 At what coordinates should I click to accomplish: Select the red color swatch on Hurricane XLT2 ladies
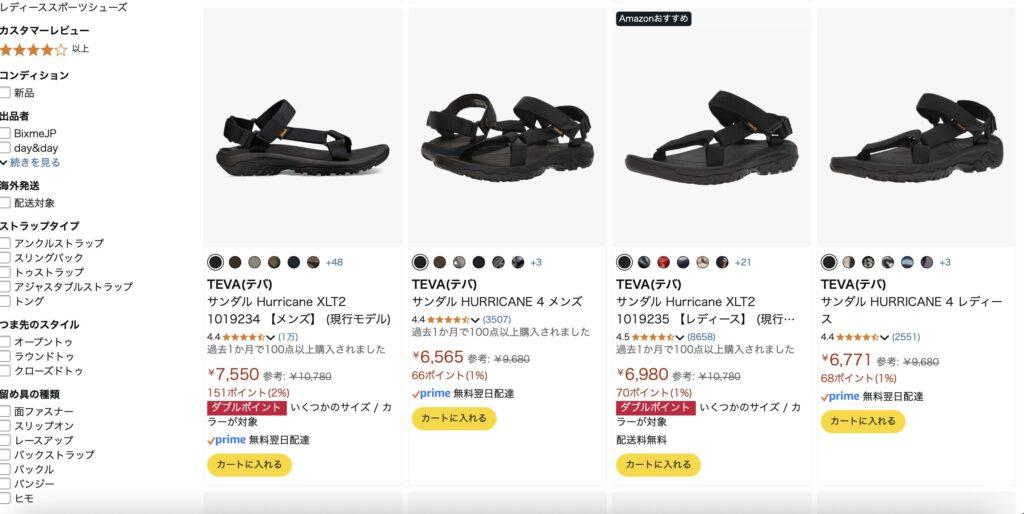coord(664,263)
